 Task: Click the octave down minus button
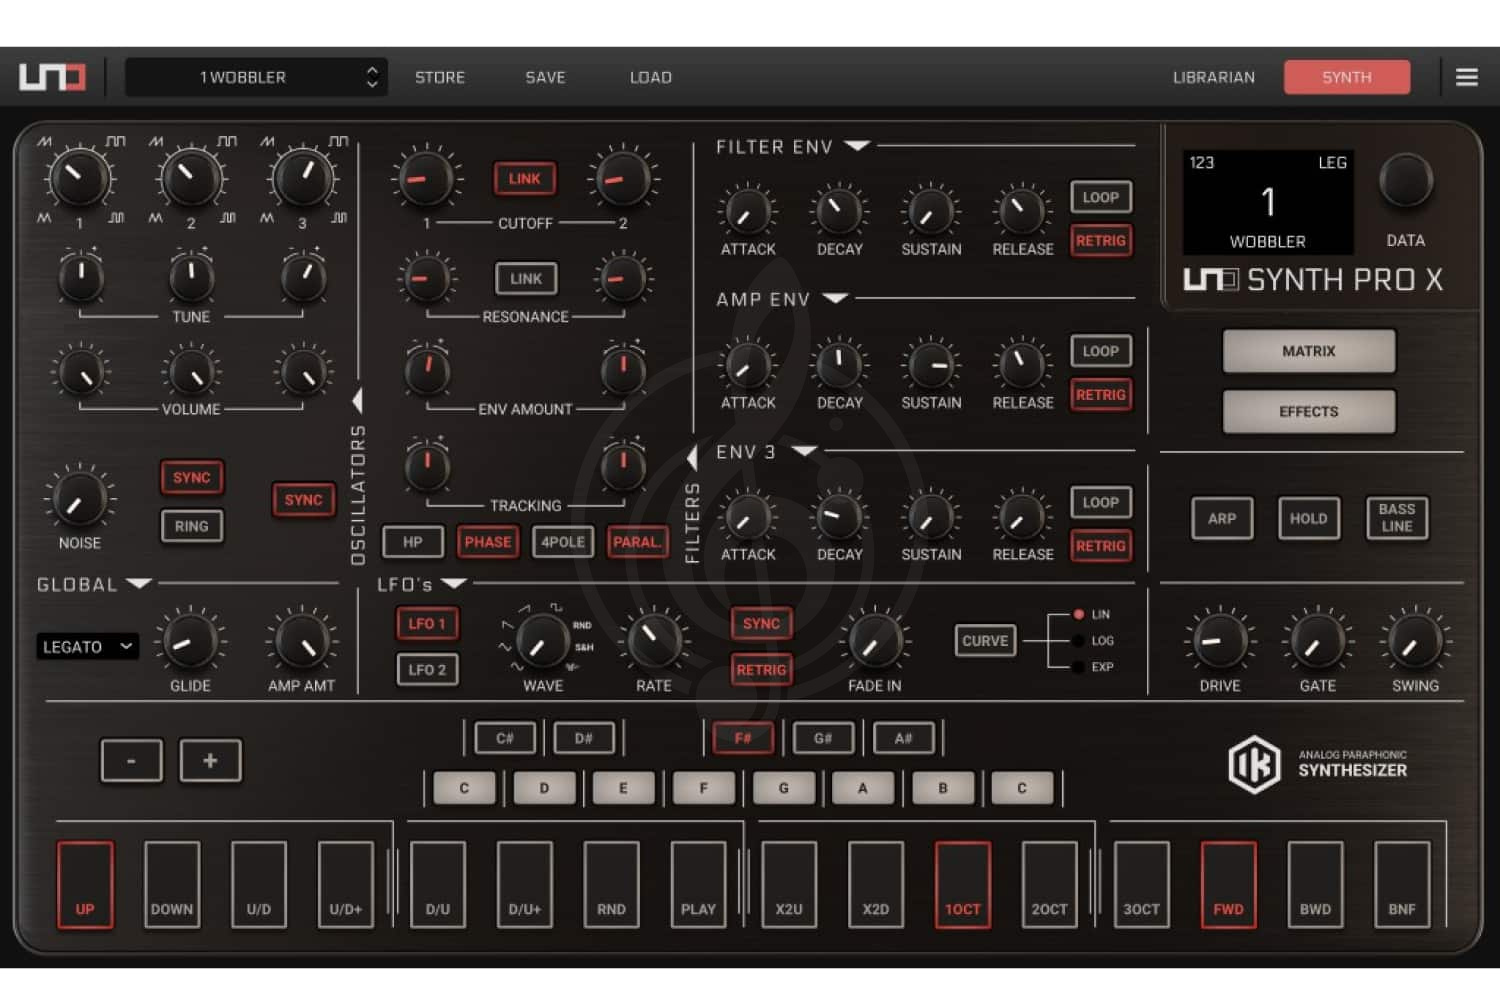[x=131, y=761]
